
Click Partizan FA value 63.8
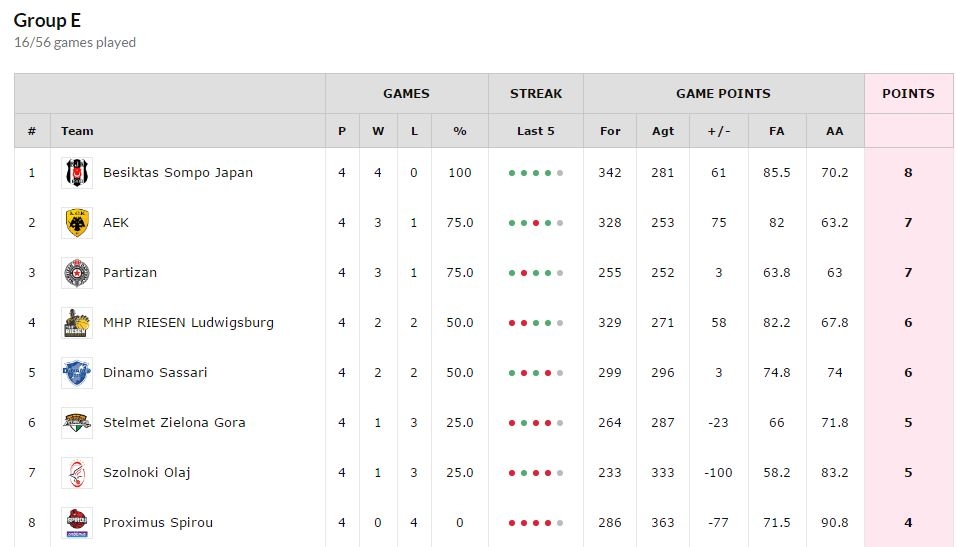pos(777,273)
